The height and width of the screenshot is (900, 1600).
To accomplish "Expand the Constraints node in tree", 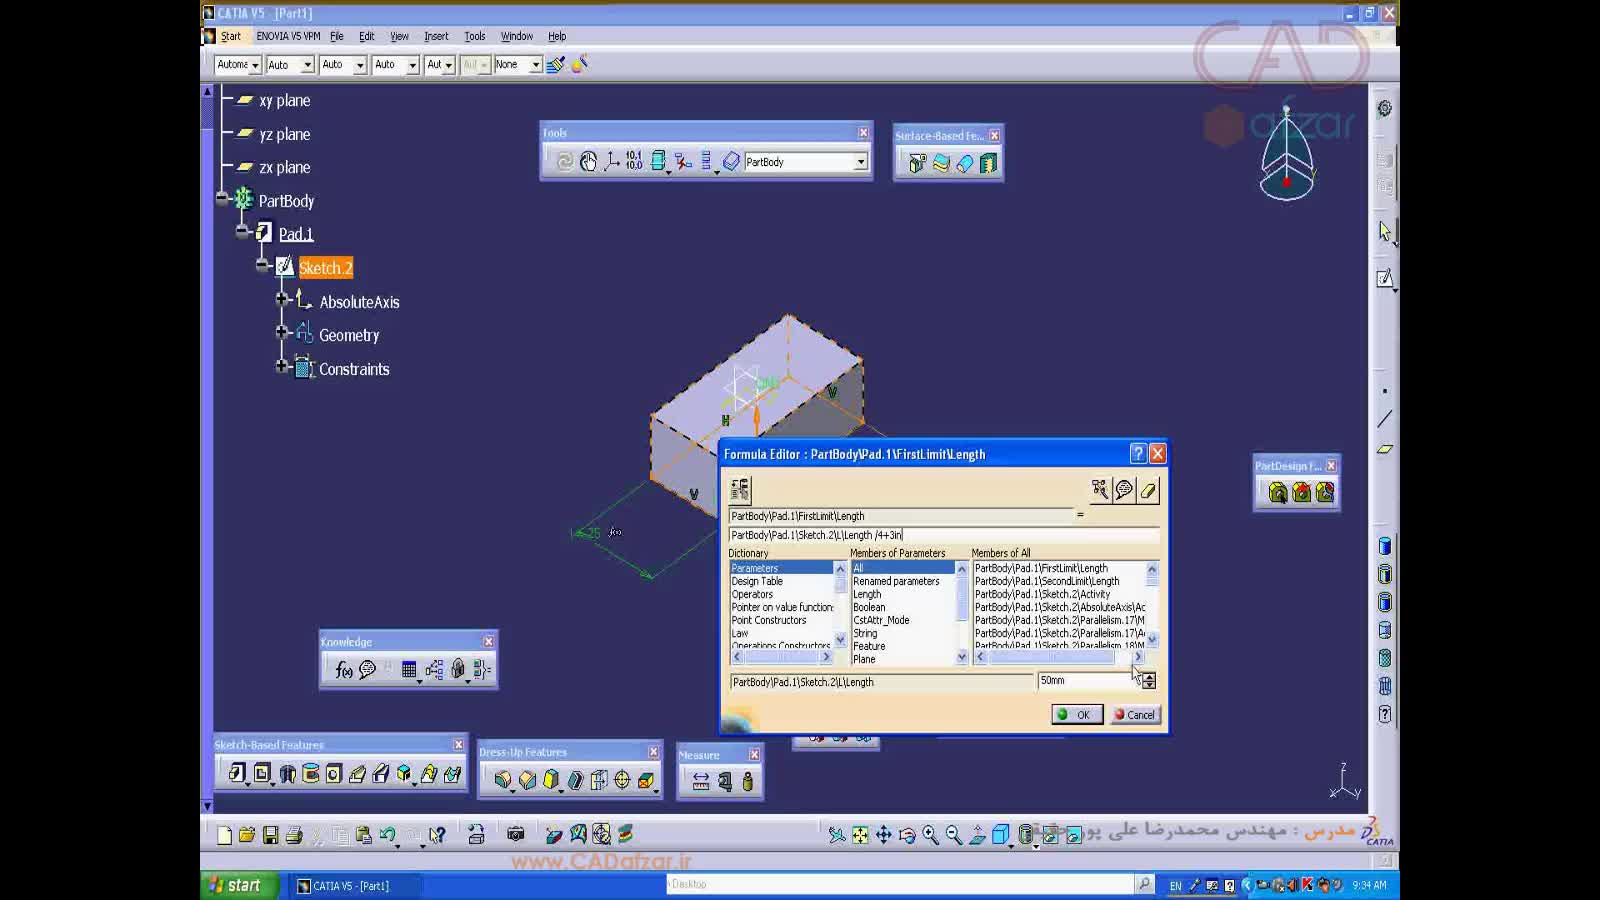I will 282,367.
